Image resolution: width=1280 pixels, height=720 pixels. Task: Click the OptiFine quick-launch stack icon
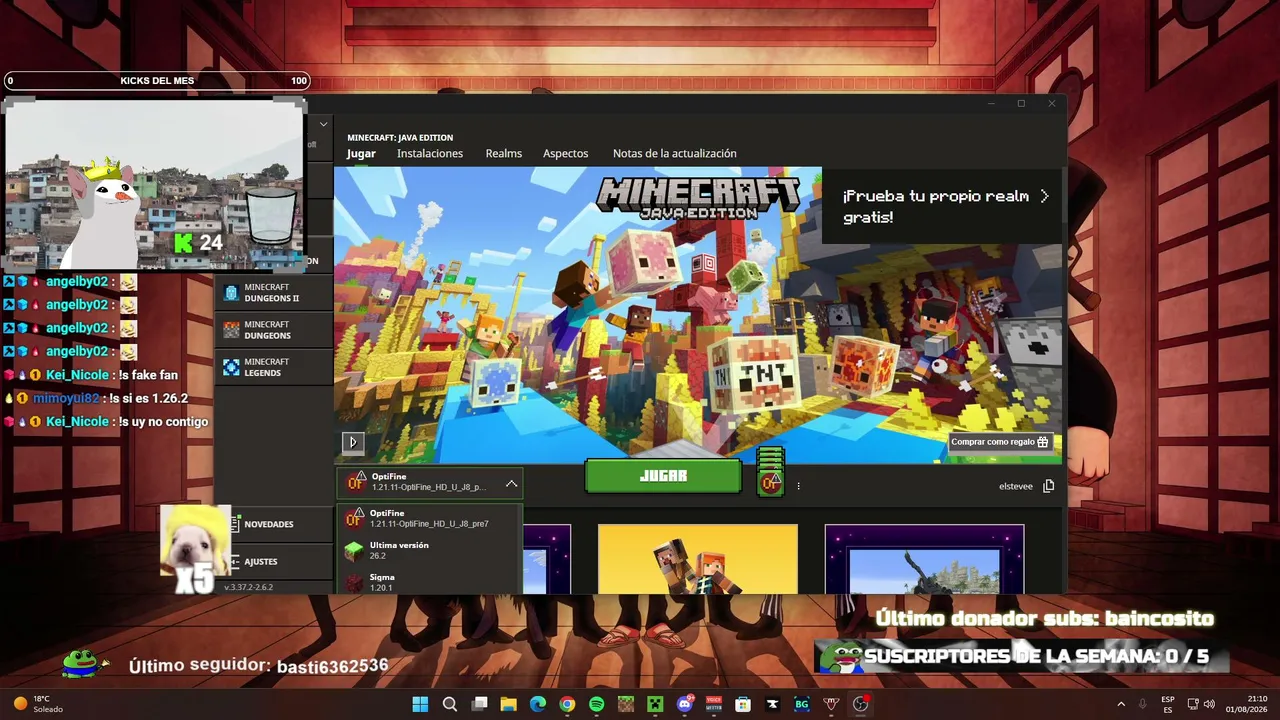click(x=770, y=472)
